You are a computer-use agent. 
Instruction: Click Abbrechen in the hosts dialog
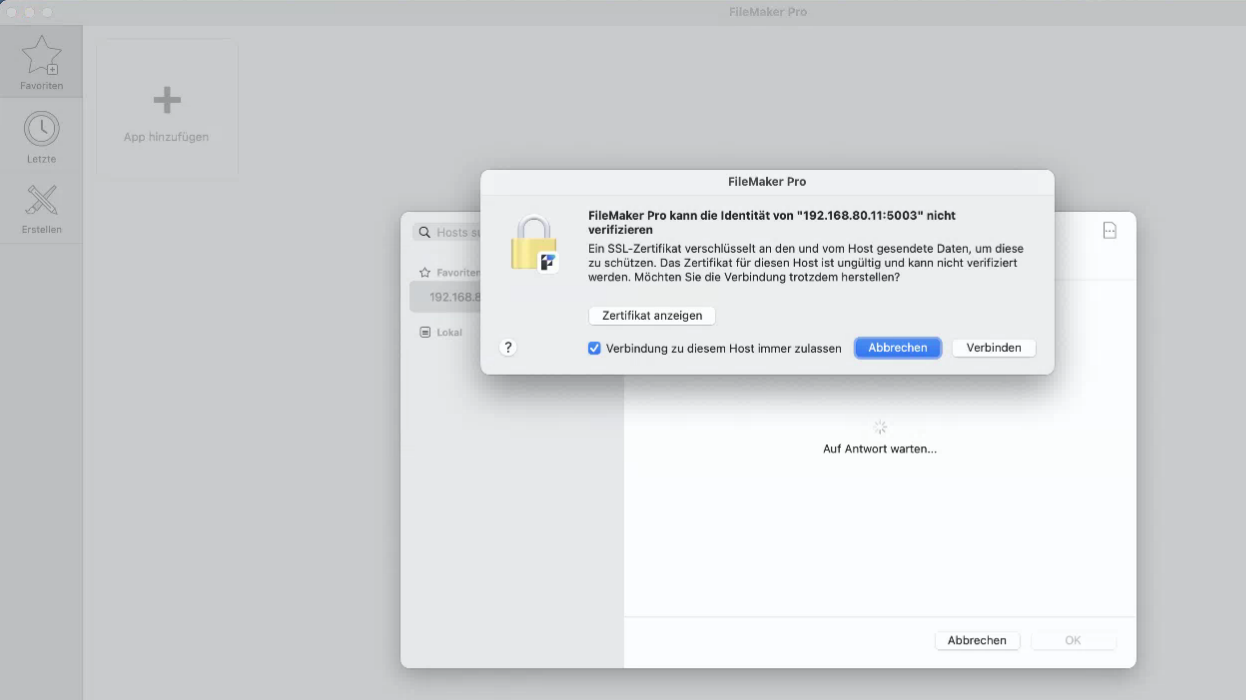tap(976, 640)
